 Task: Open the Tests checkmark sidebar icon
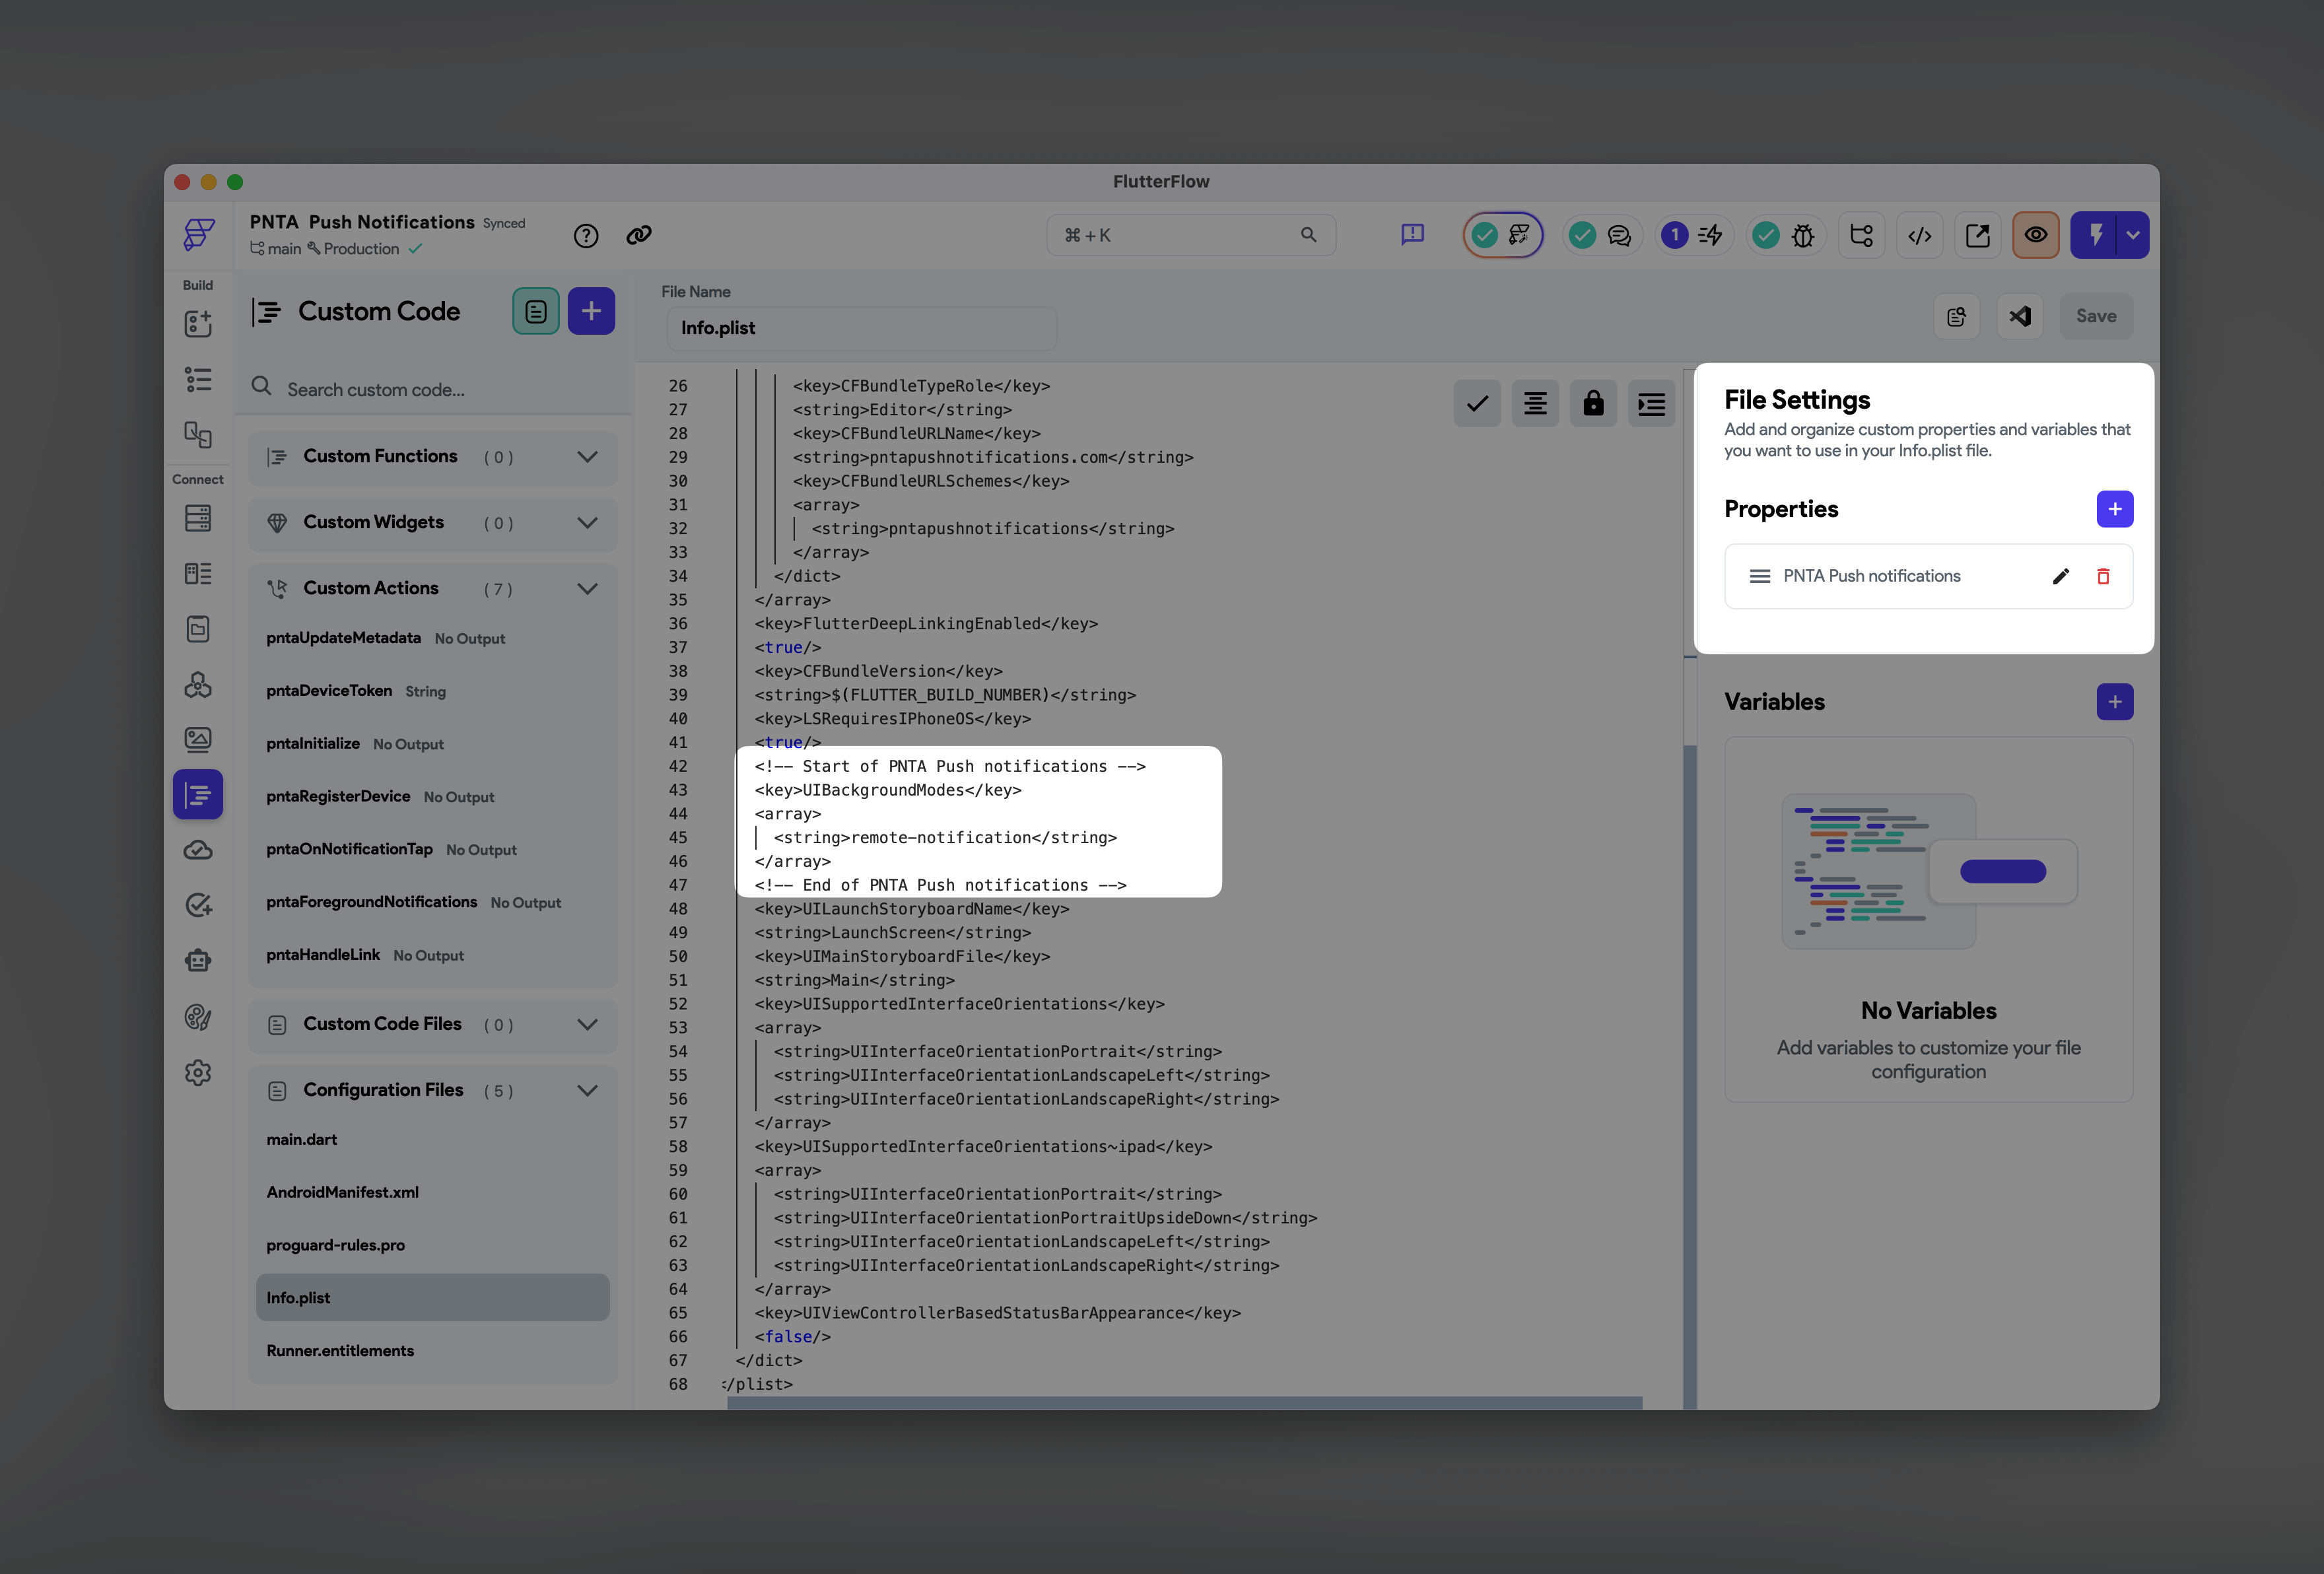(x=198, y=905)
